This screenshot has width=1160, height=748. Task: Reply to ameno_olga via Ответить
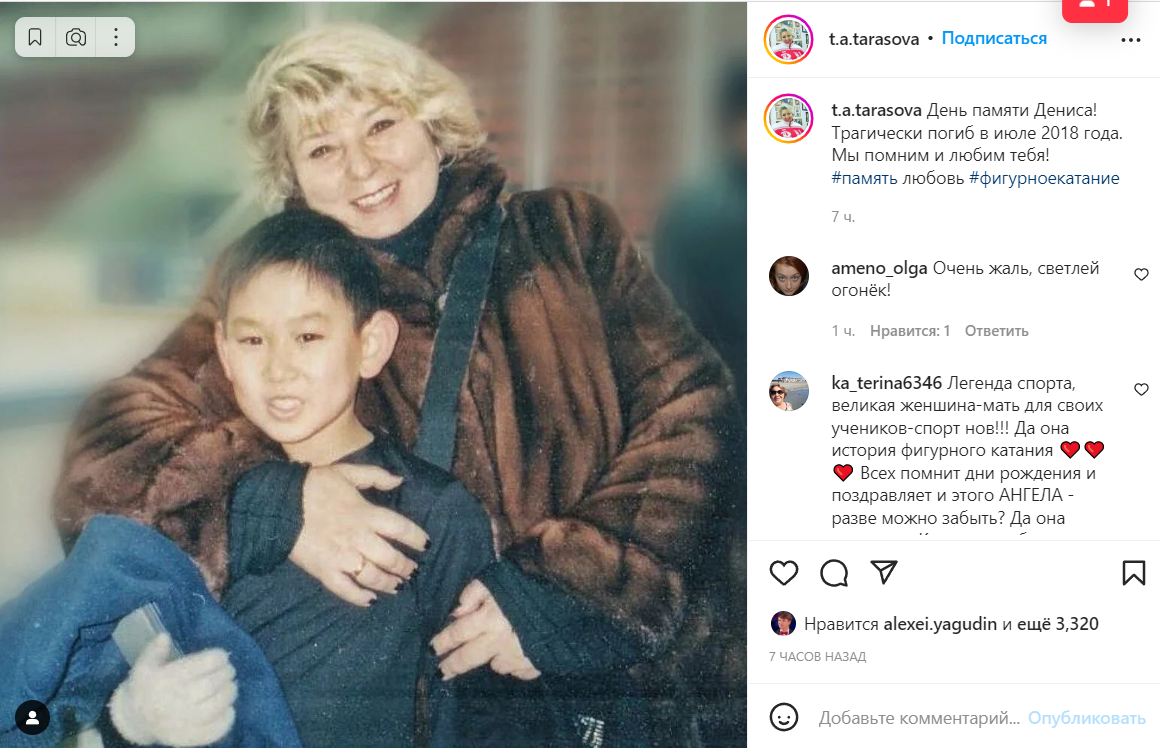pos(996,331)
